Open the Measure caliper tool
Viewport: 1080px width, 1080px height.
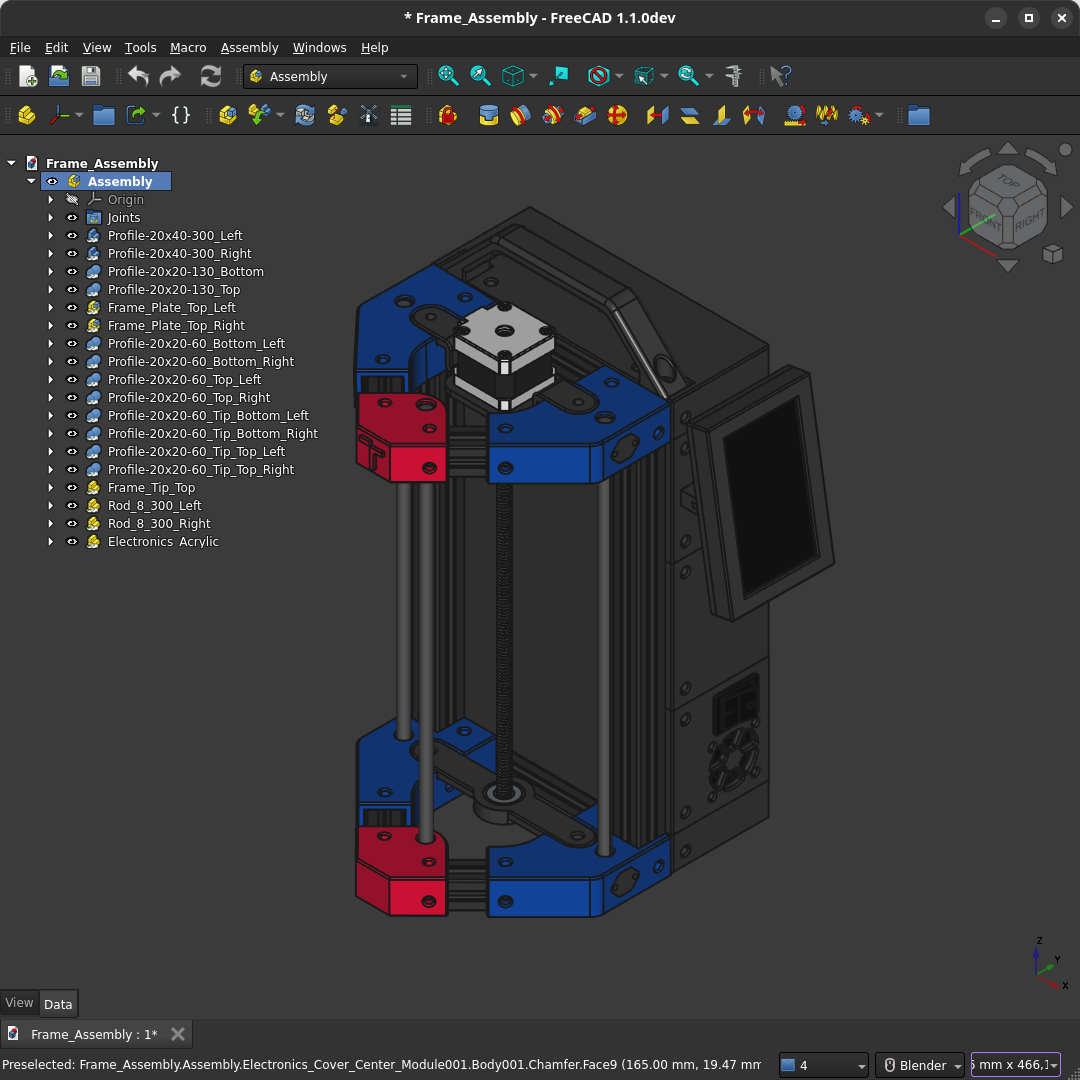pos(734,76)
